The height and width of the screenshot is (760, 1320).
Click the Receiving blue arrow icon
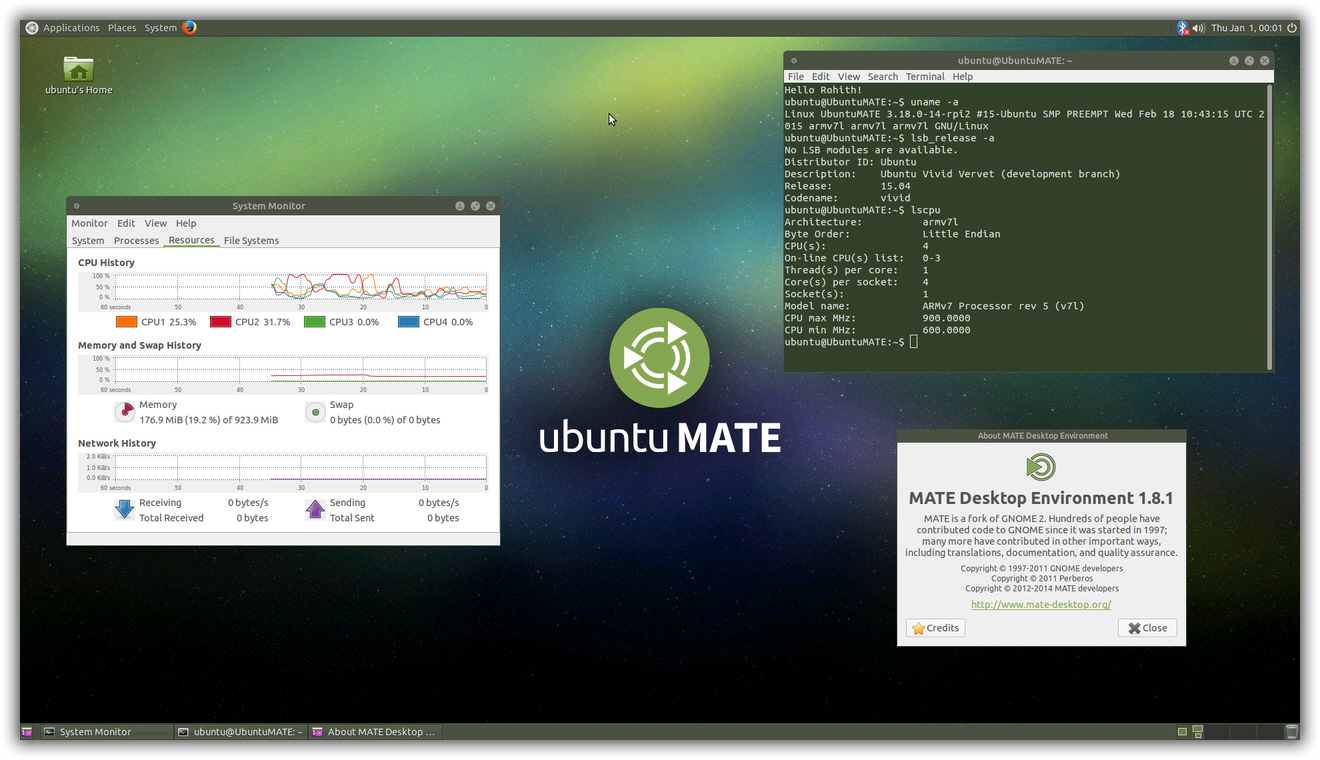[x=125, y=509]
